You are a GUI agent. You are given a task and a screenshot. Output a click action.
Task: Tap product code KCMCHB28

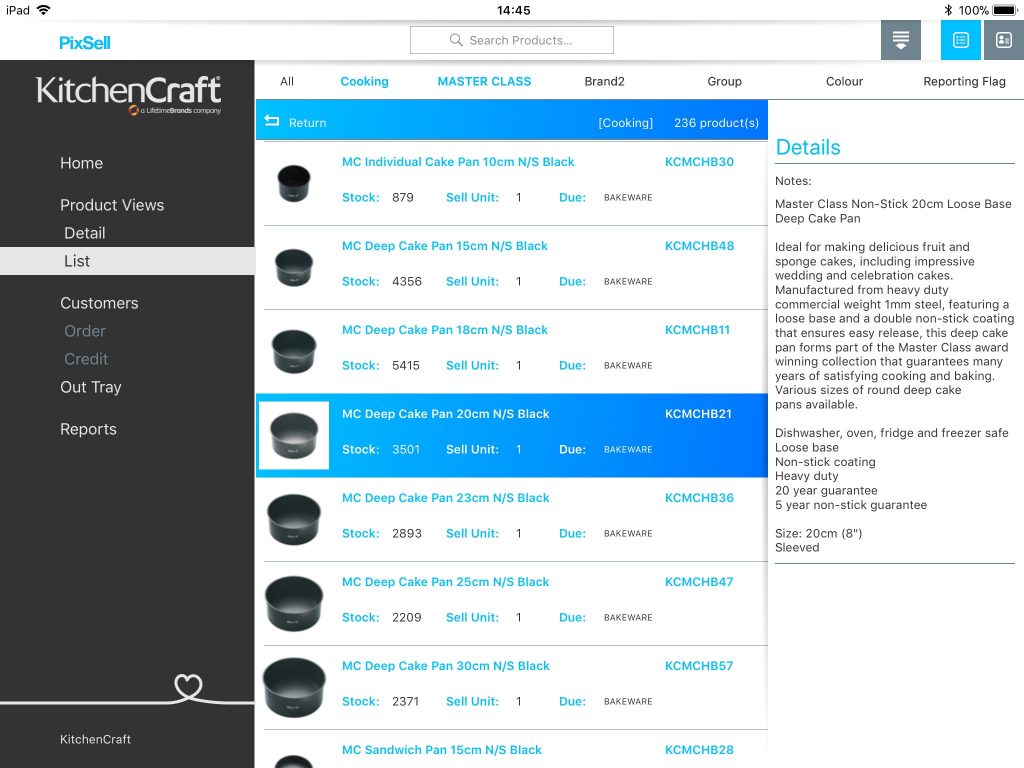point(699,750)
